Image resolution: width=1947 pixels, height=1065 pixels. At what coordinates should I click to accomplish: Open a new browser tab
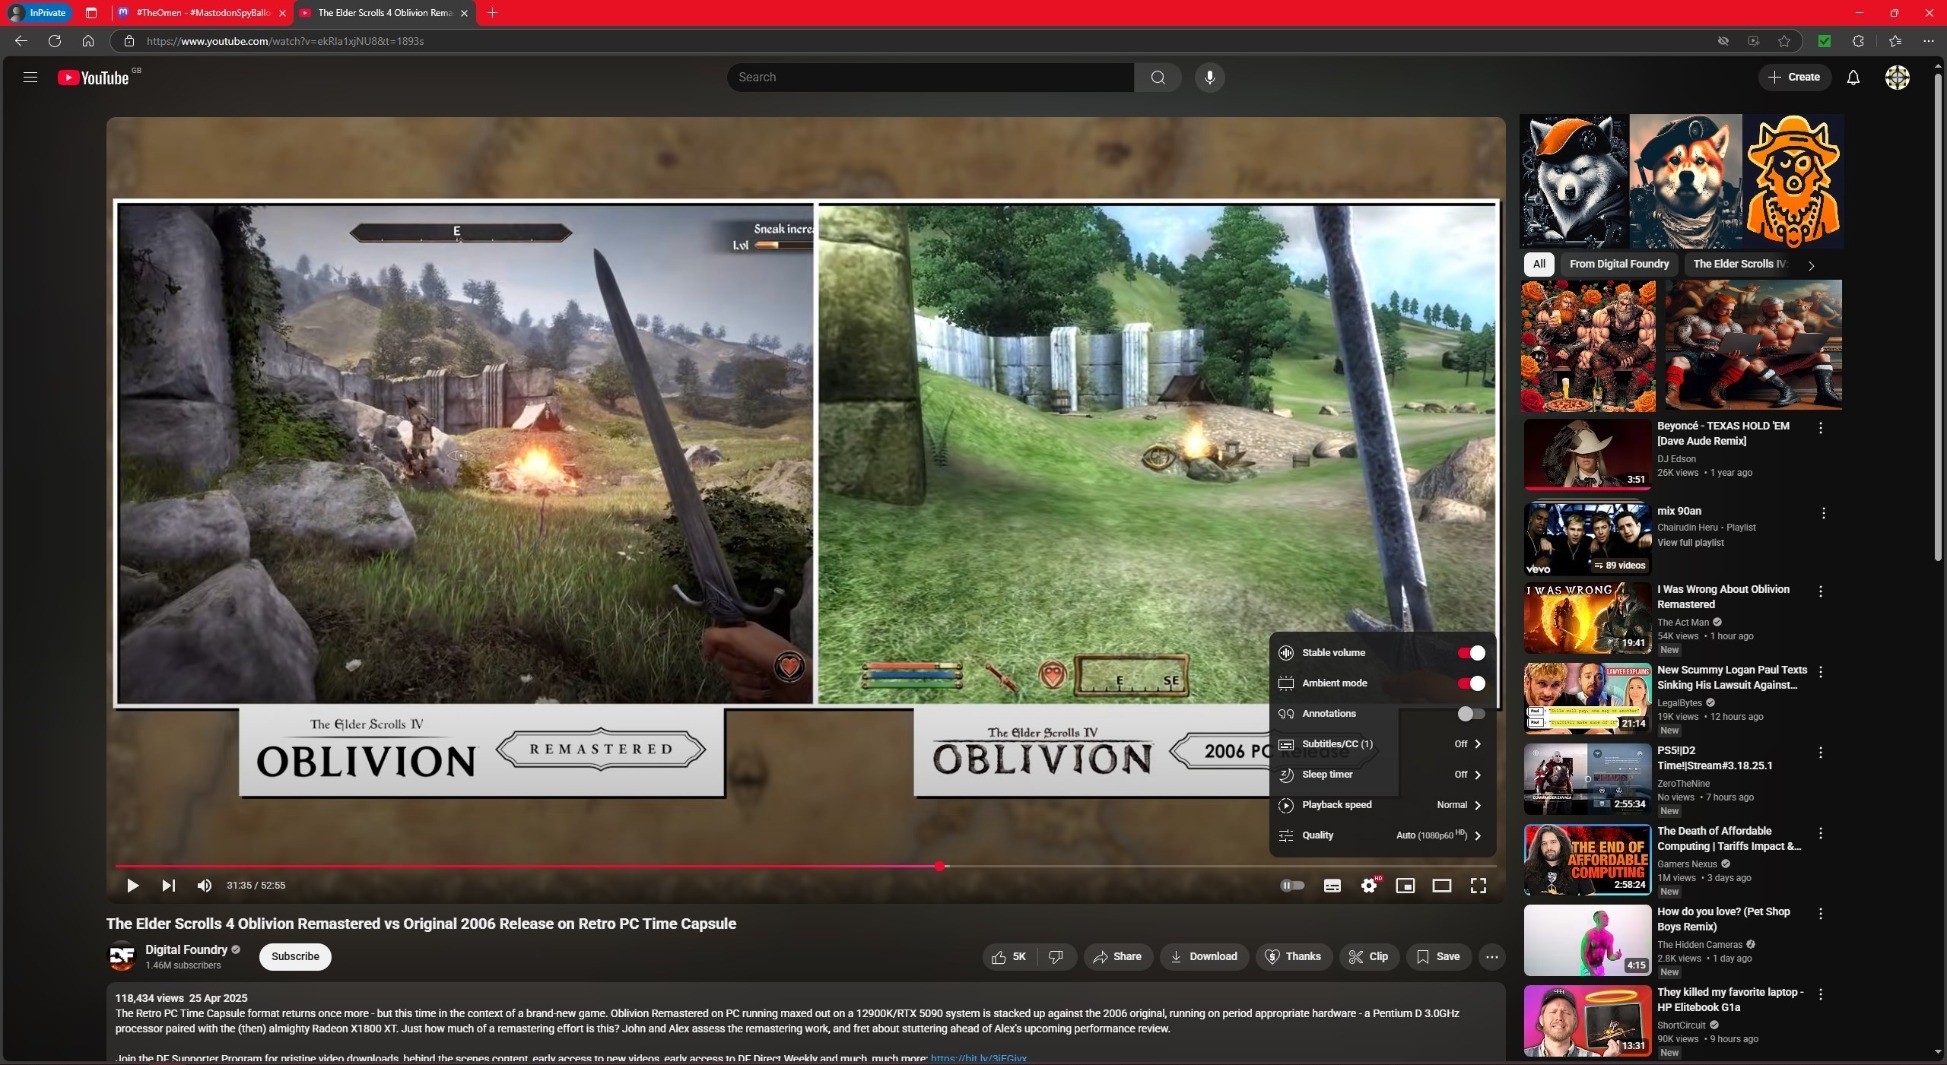pos(492,13)
